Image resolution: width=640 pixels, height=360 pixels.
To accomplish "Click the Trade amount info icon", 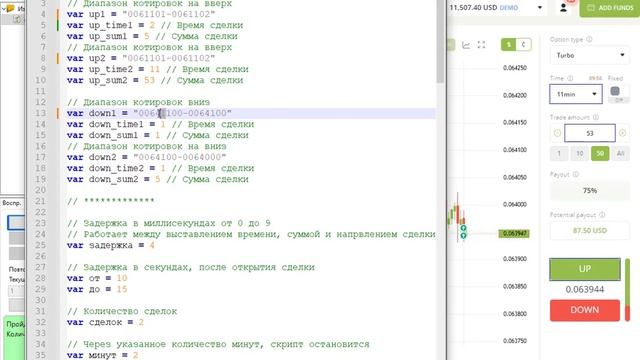I will (x=596, y=117).
